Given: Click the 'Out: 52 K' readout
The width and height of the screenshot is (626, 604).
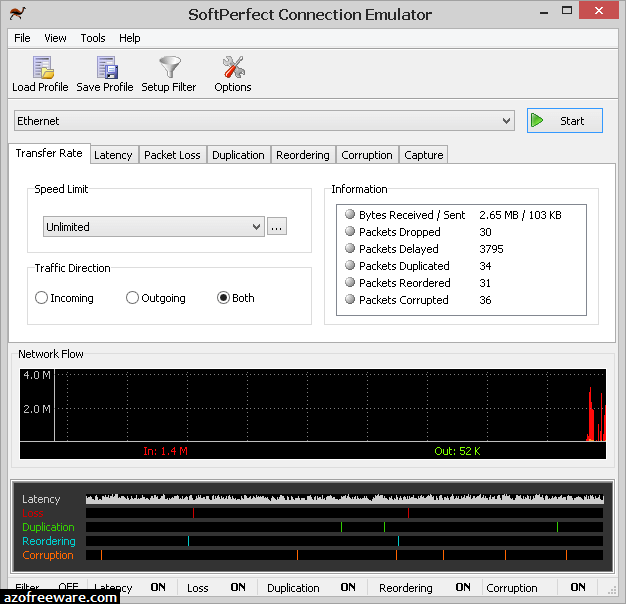Looking at the screenshot, I should [458, 451].
